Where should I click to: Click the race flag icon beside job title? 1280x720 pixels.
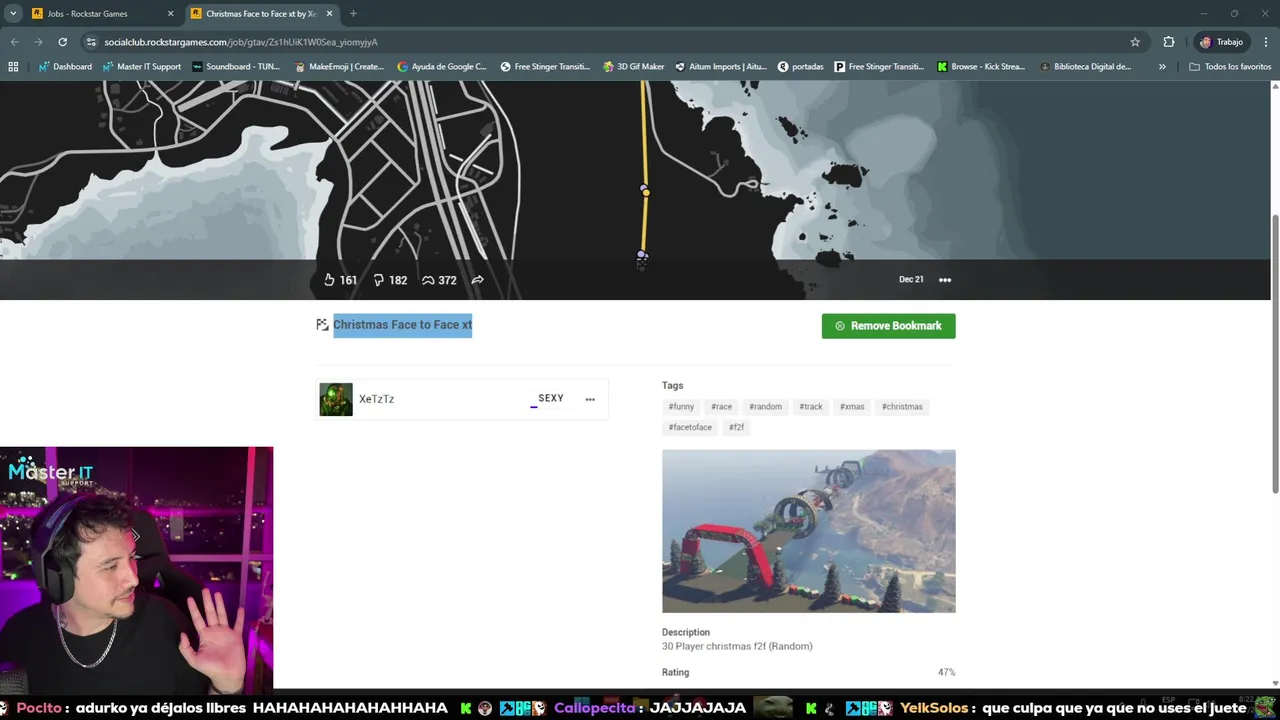click(322, 325)
